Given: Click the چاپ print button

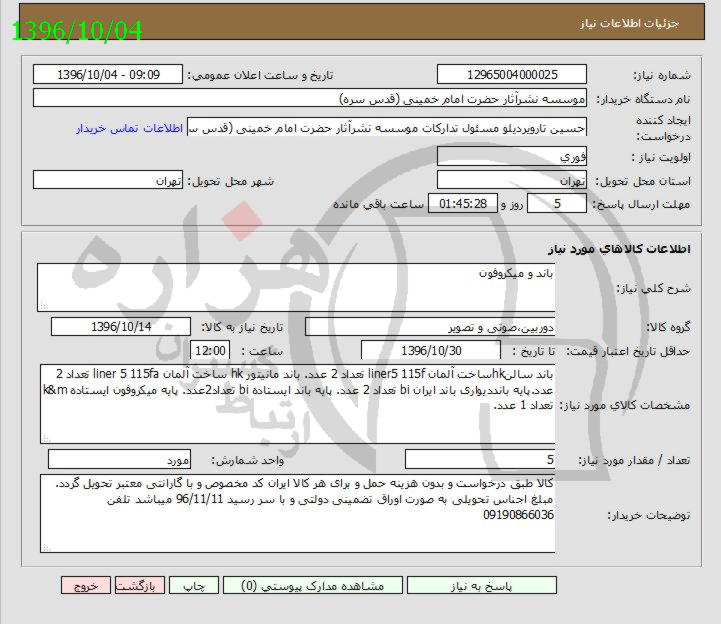Looking at the screenshot, I should pyautogui.click(x=194, y=585).
